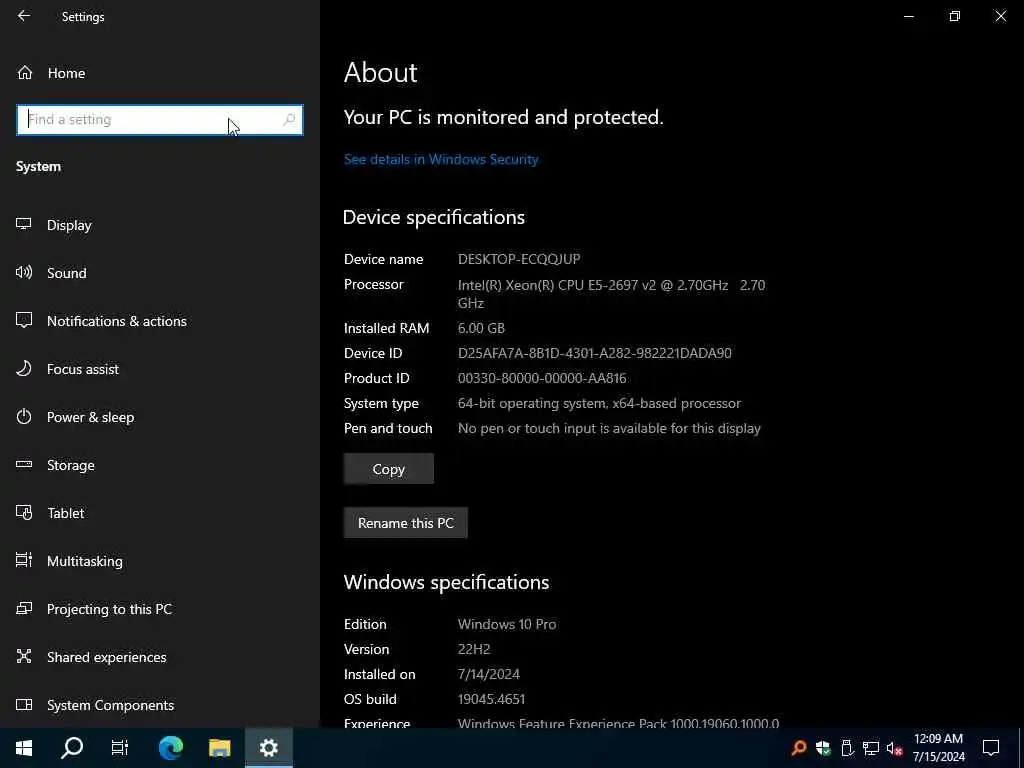Click the Power & sleep icon
The image size is (1024, 768).
point(24,417)
